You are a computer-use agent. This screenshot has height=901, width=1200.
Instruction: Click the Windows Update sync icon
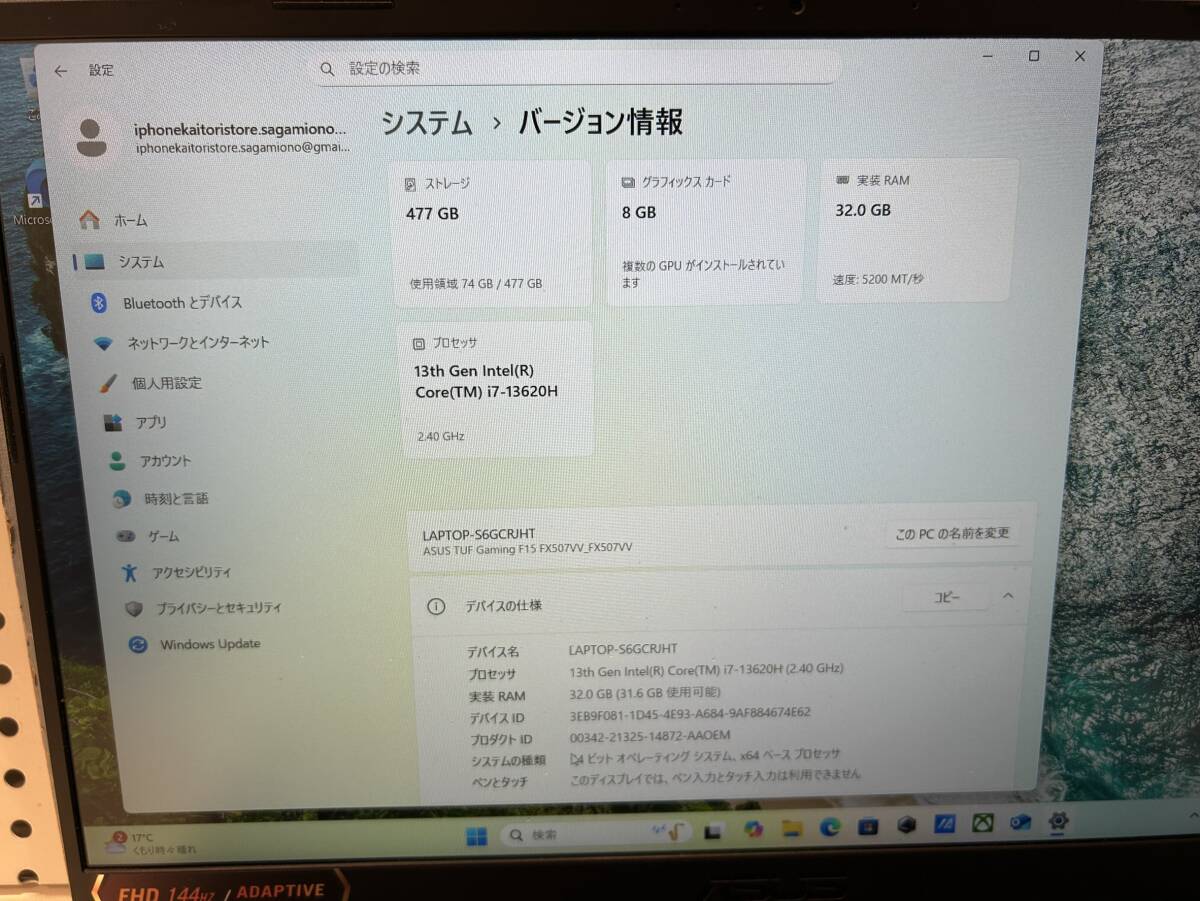point(138,645)
